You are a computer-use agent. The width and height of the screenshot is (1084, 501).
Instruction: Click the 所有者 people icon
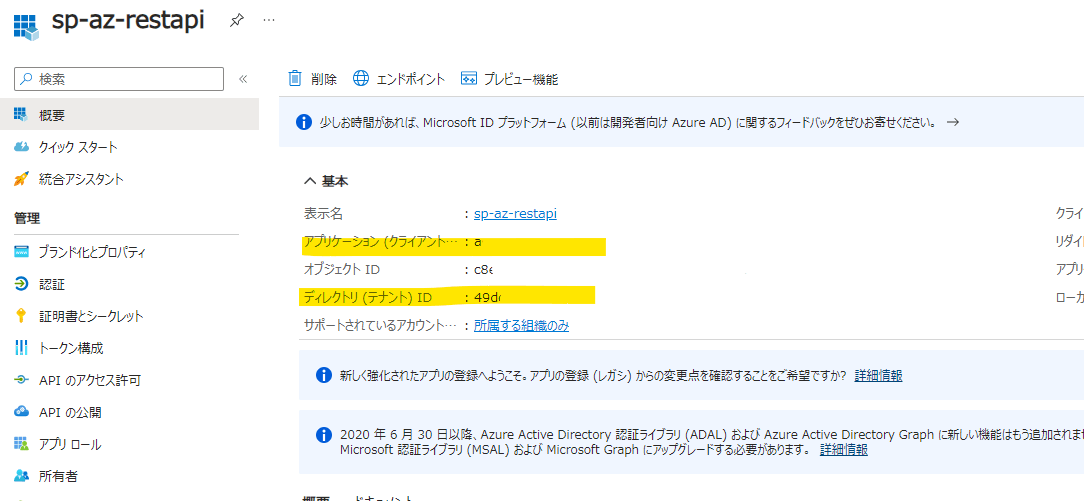[21, 476]
